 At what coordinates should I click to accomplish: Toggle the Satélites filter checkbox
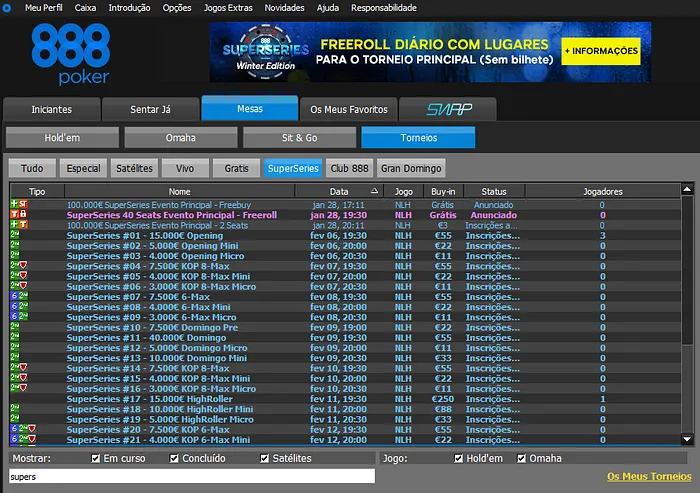point(264,459)
